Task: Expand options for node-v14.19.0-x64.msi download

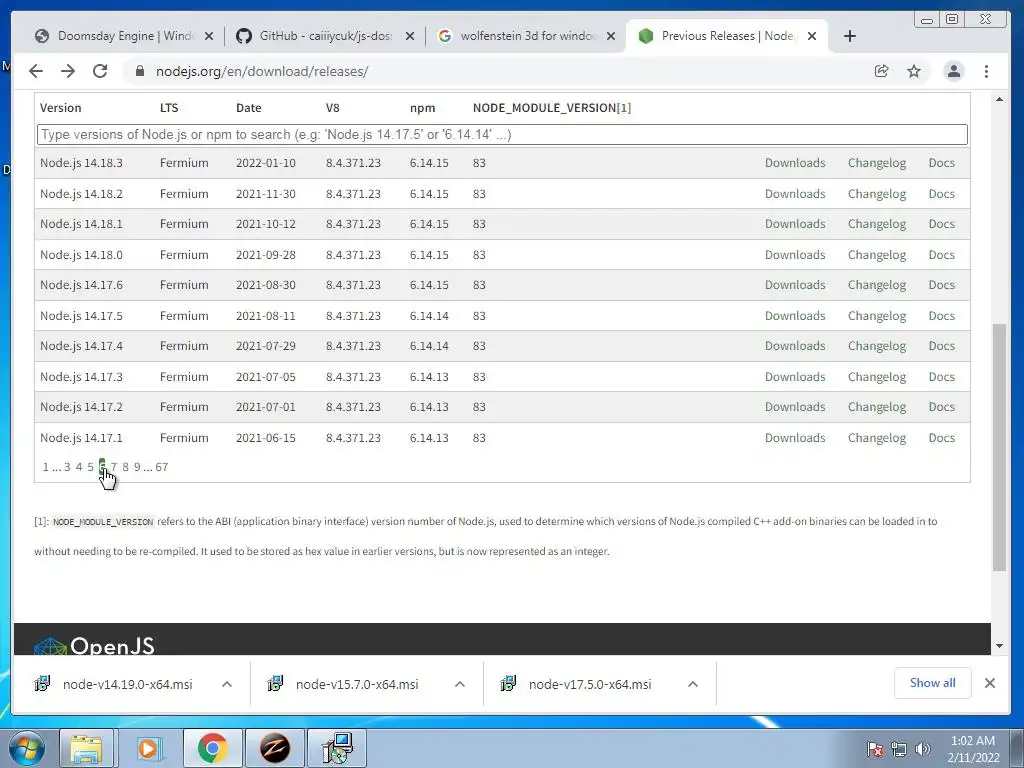Action: click(227, 684)
